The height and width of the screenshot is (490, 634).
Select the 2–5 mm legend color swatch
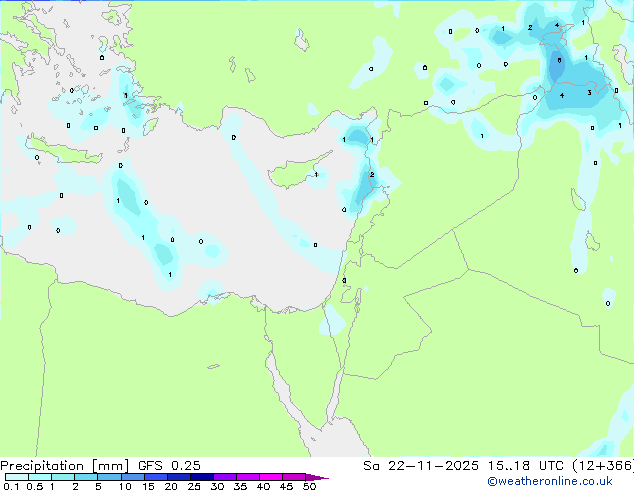pyautogui.click(x=86, y=477)
